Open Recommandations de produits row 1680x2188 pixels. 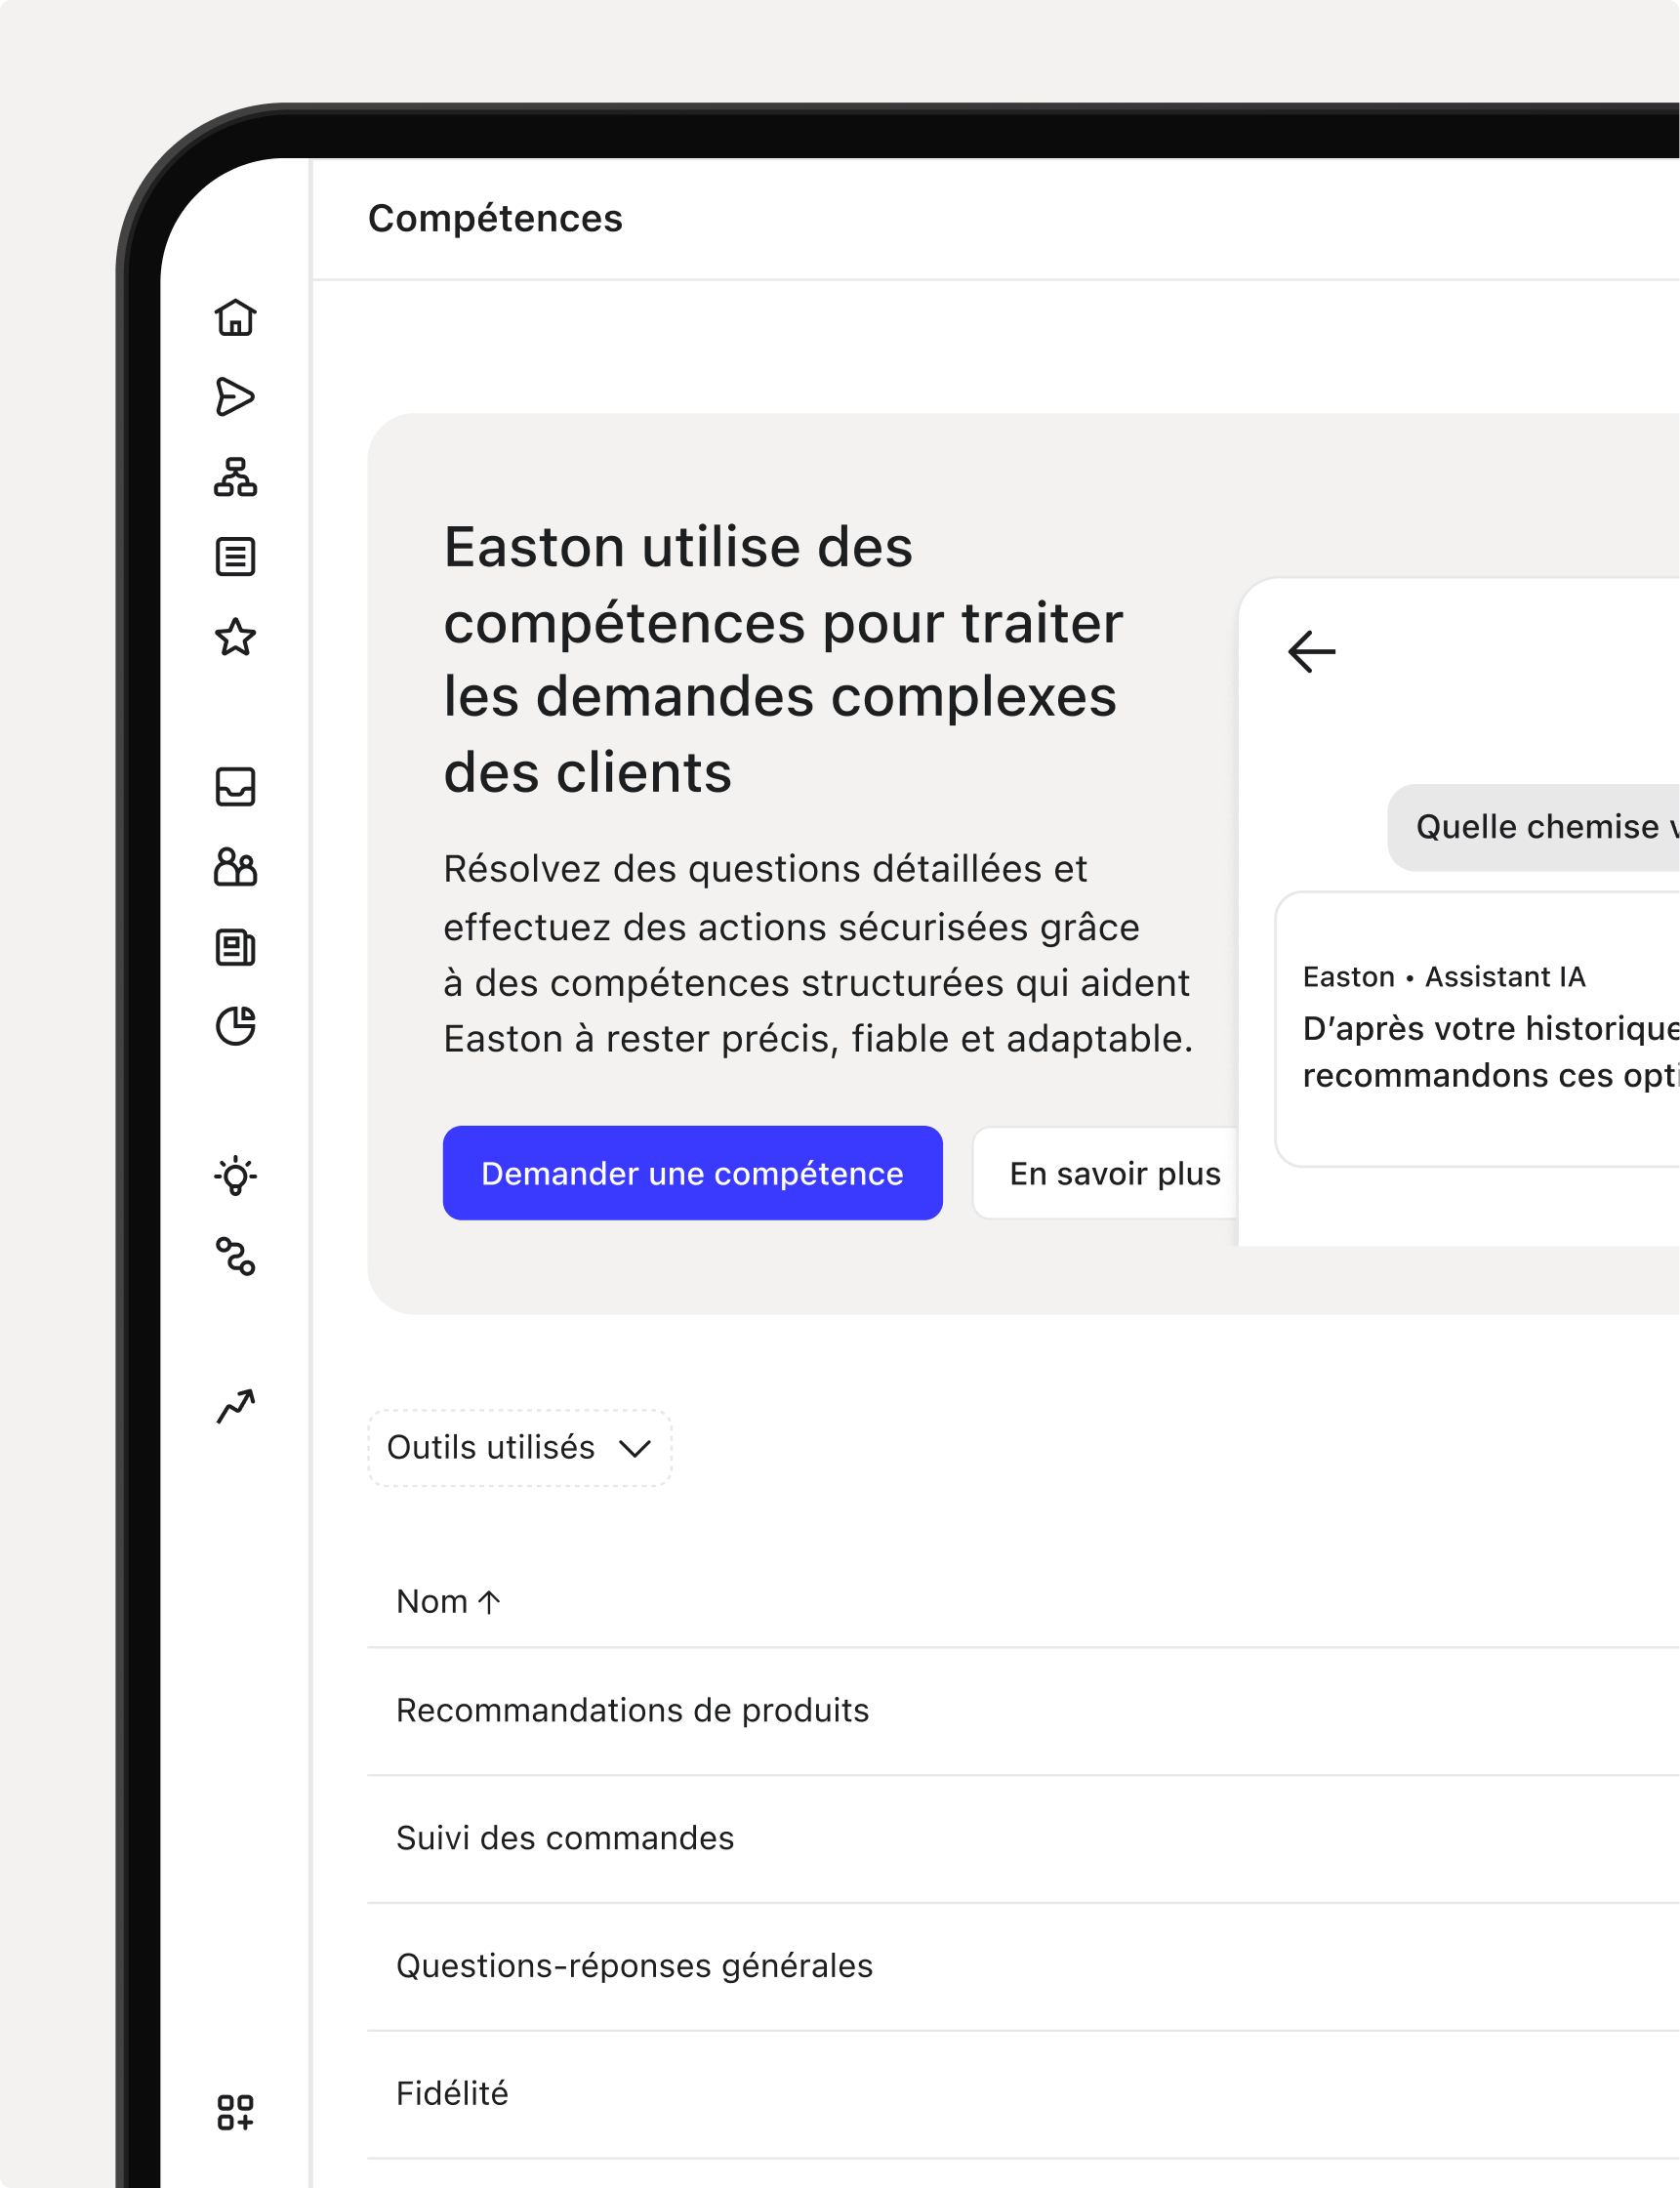1023,1711
